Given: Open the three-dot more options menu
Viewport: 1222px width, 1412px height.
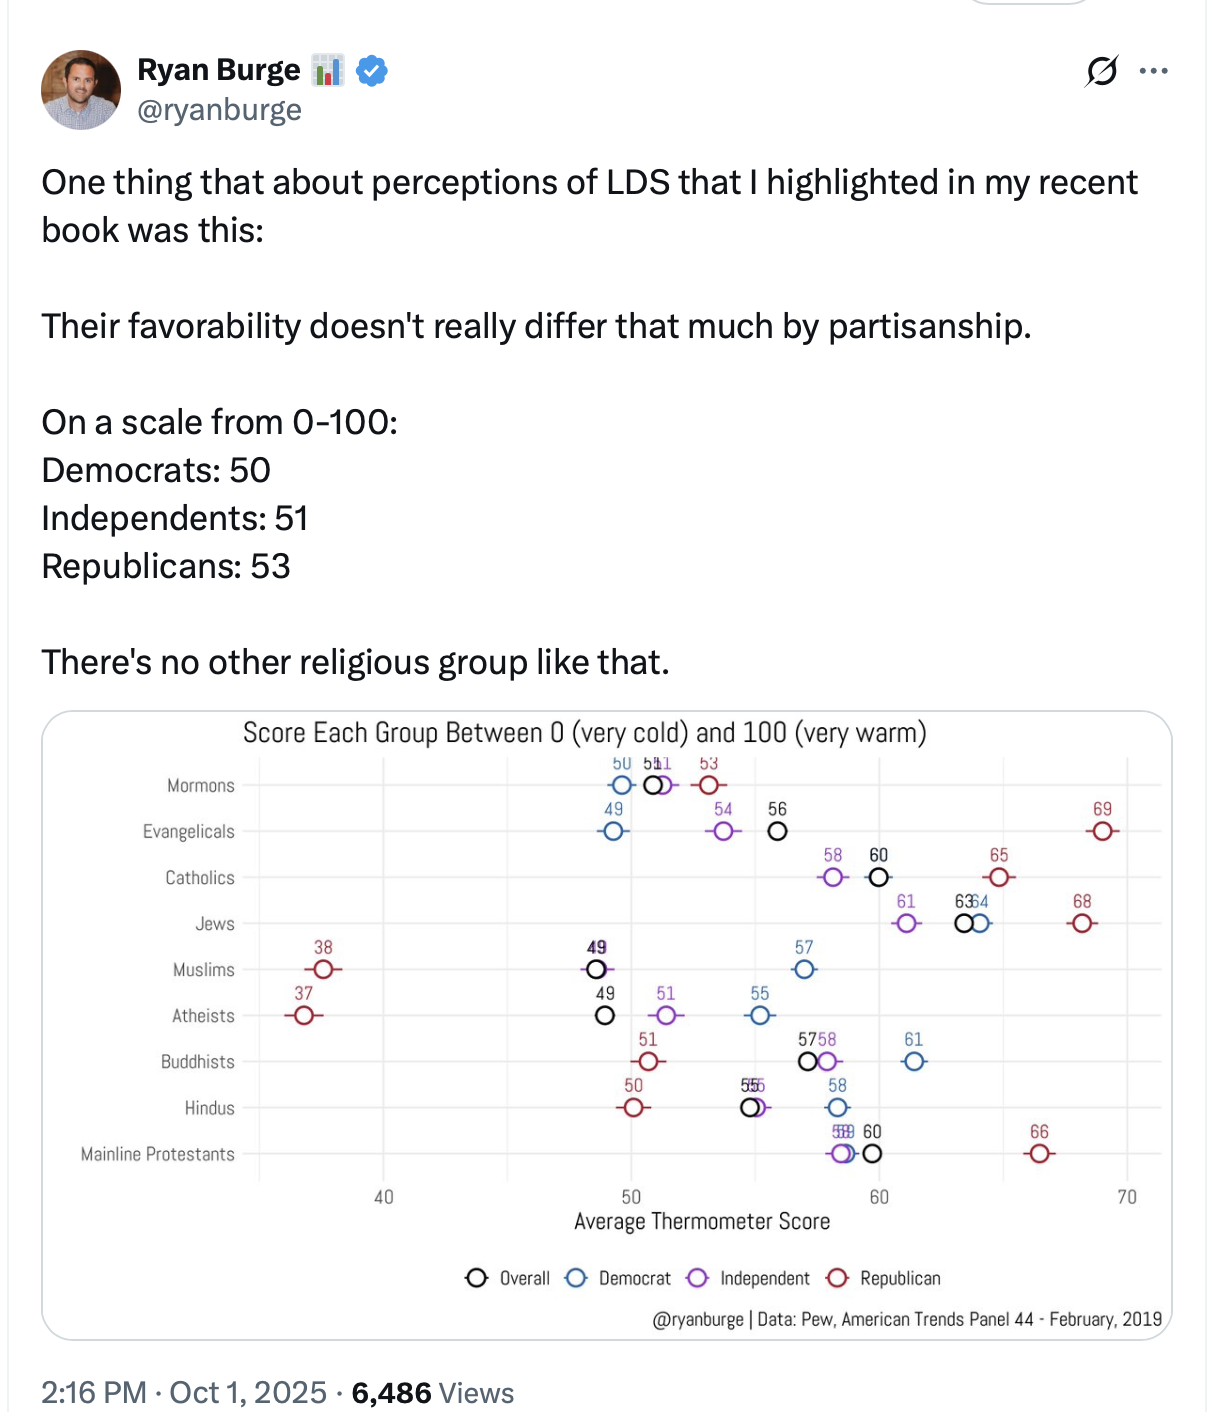Looking at the screenshot, I should click(1154, 71).
